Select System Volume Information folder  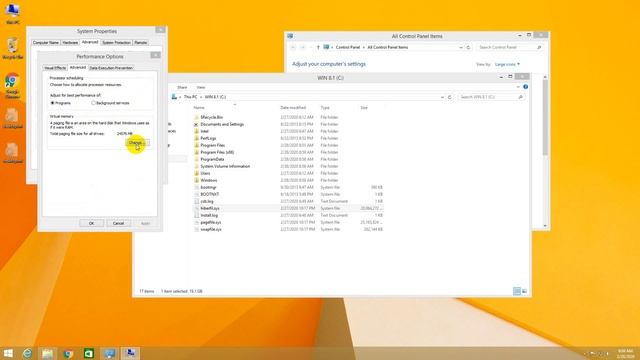tap(225, 167)
